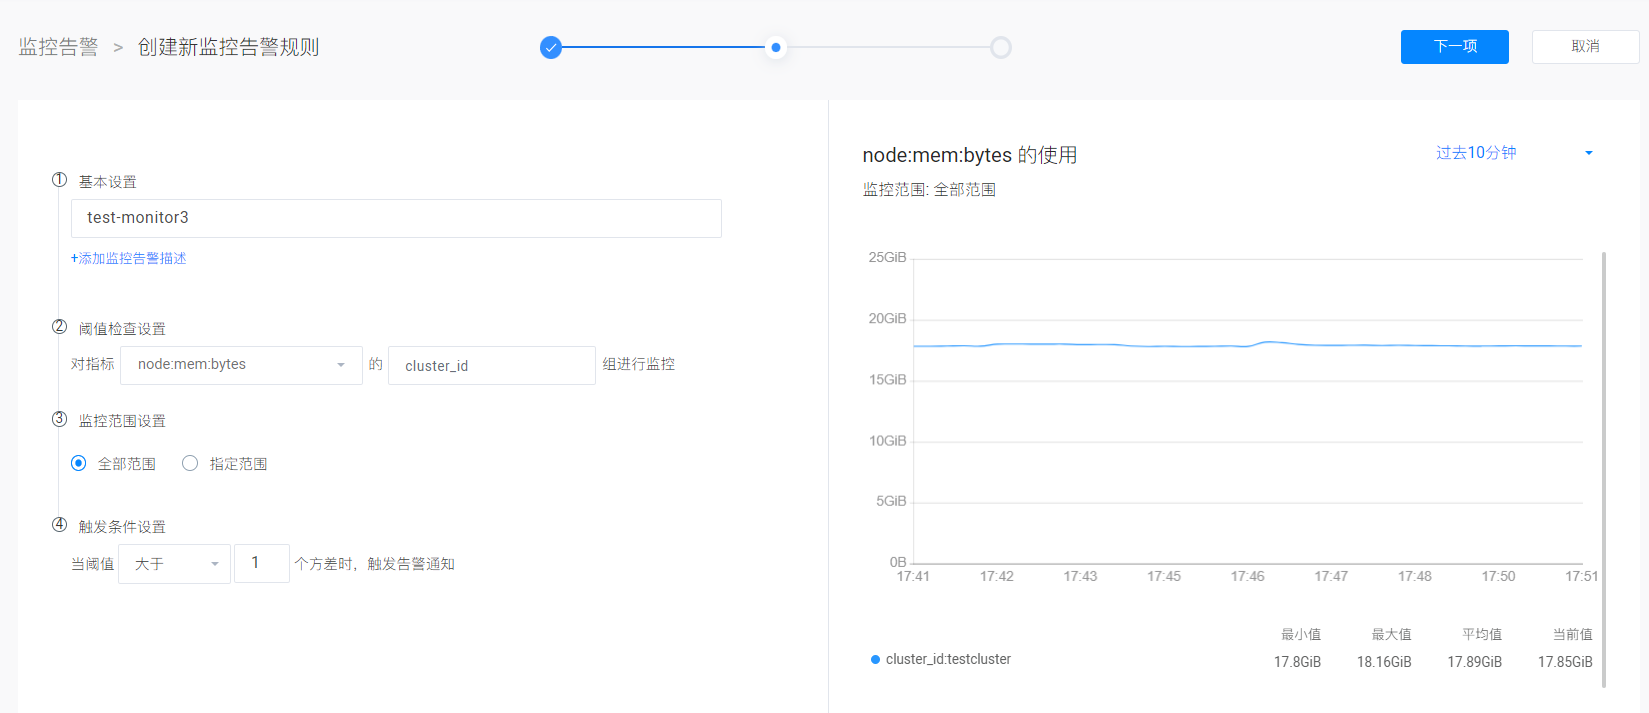Image resolution: width=1649 pixels, height=713 pixels.
Task: Focus the test-monitor3 name input field
Action: coord(396,218)
